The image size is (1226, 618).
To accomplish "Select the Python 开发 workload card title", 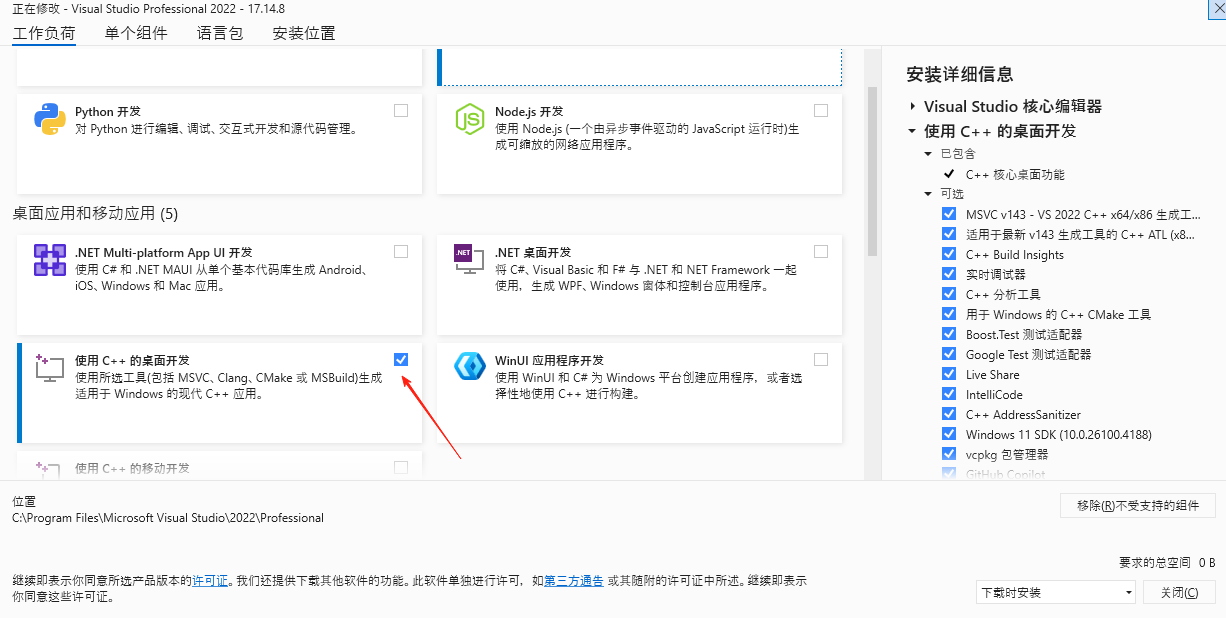I will 108,111.
